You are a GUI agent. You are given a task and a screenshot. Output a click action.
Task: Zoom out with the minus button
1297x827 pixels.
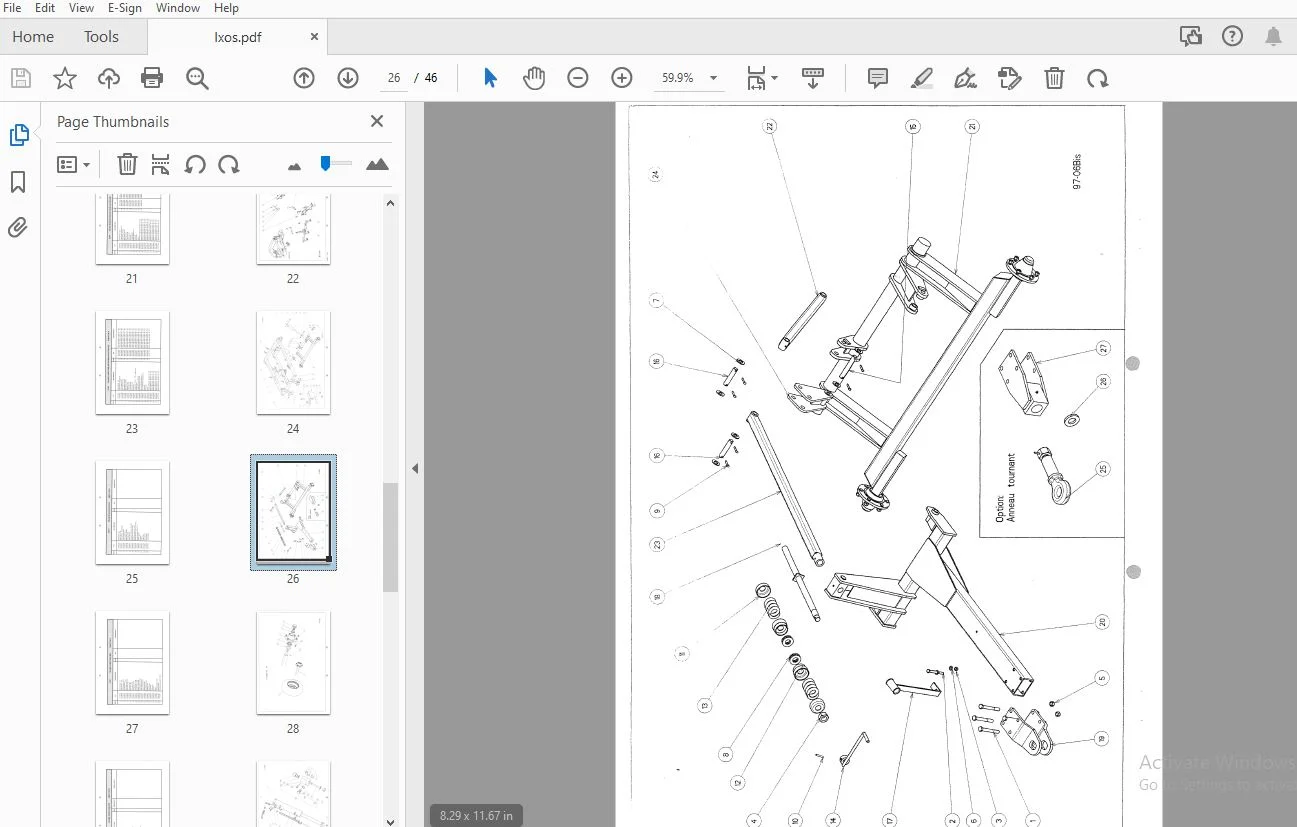(578, 78)
